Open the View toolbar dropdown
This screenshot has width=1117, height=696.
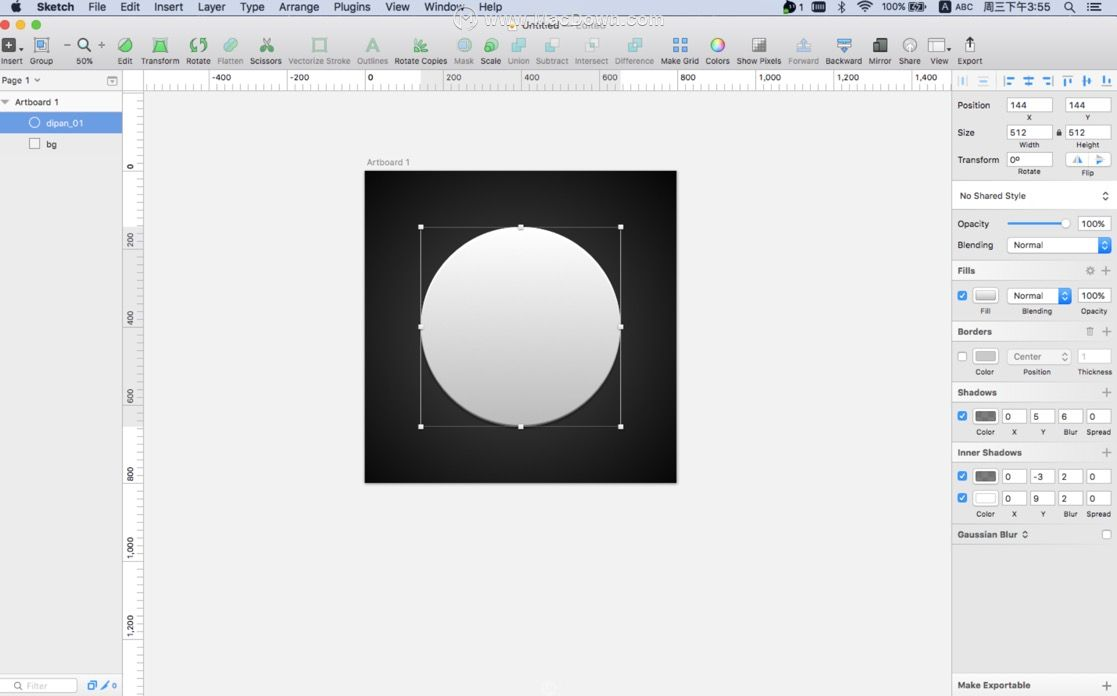pos(939,46)
